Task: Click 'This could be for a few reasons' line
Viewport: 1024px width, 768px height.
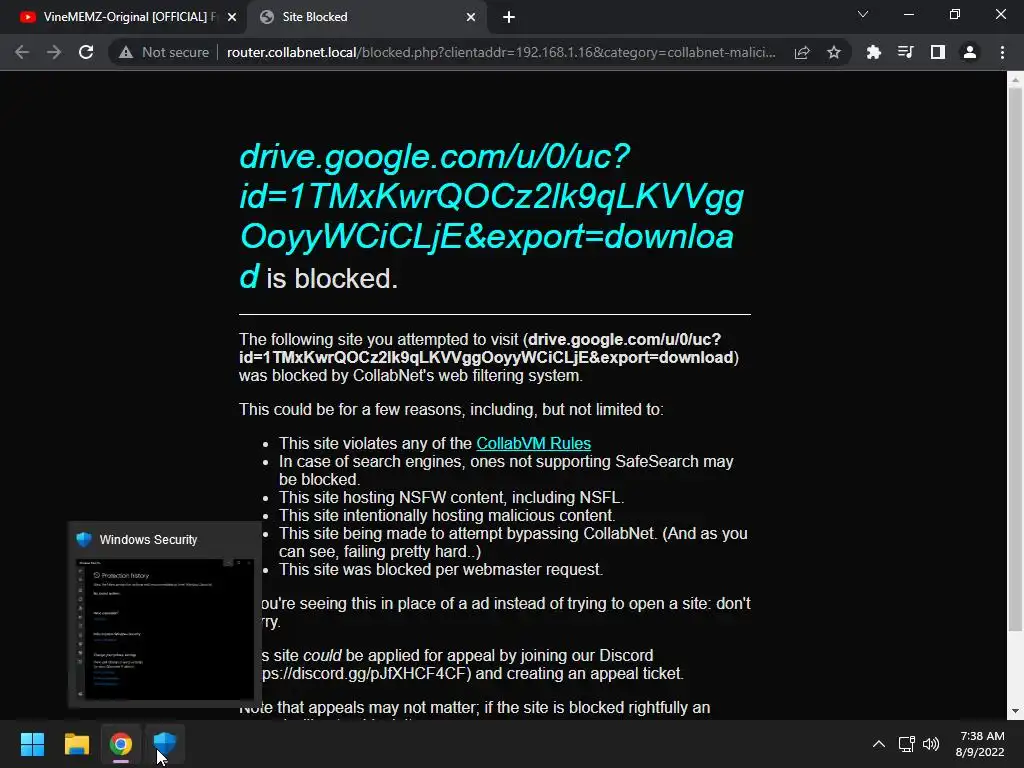Action: tap(451, 409)
